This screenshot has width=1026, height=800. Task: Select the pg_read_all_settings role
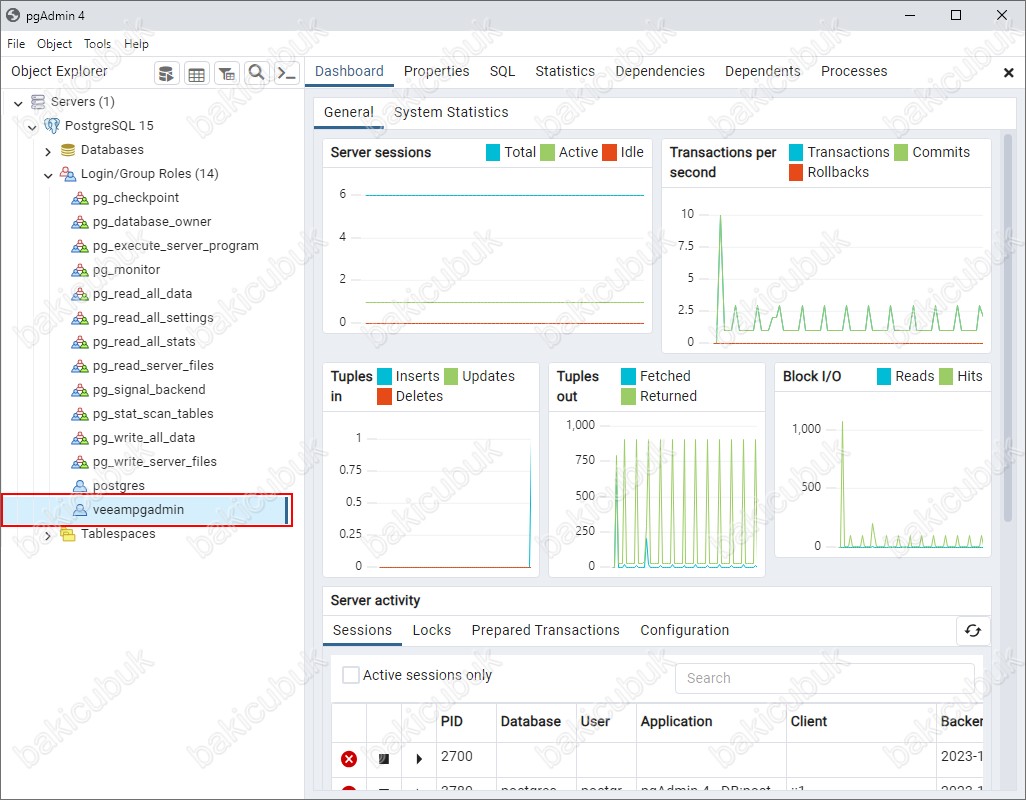[153, 318]
